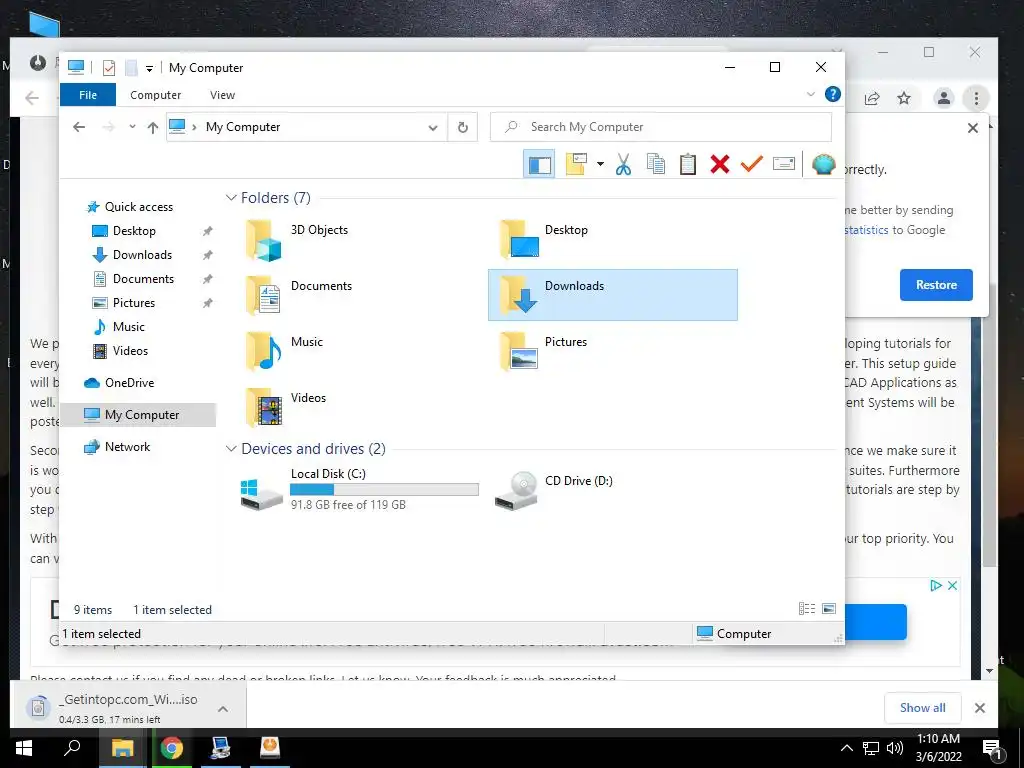Click Show all downloads button

coord(922,708)
